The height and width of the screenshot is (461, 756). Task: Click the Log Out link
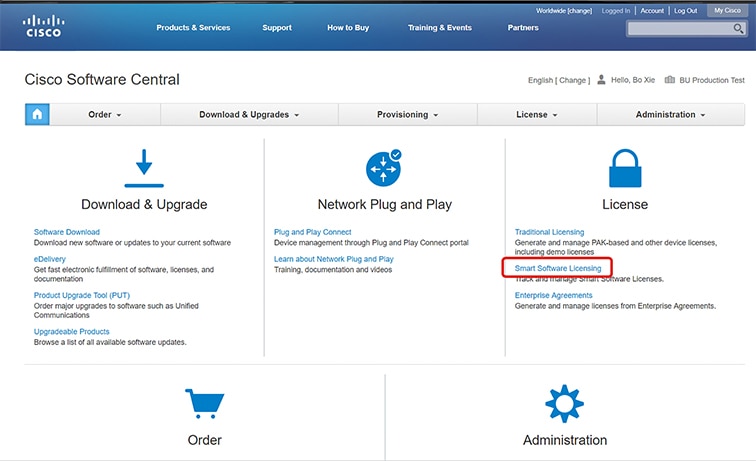click(685, 11)
